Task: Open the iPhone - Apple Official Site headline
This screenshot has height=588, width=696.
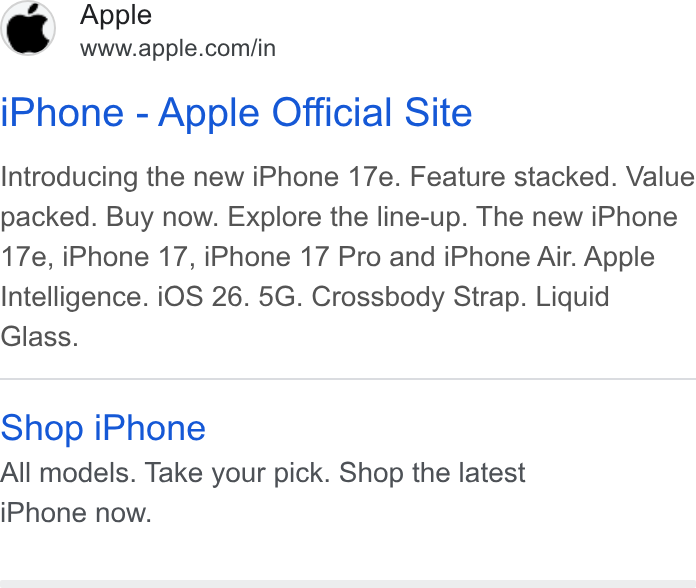Action: tap(236, 113)
